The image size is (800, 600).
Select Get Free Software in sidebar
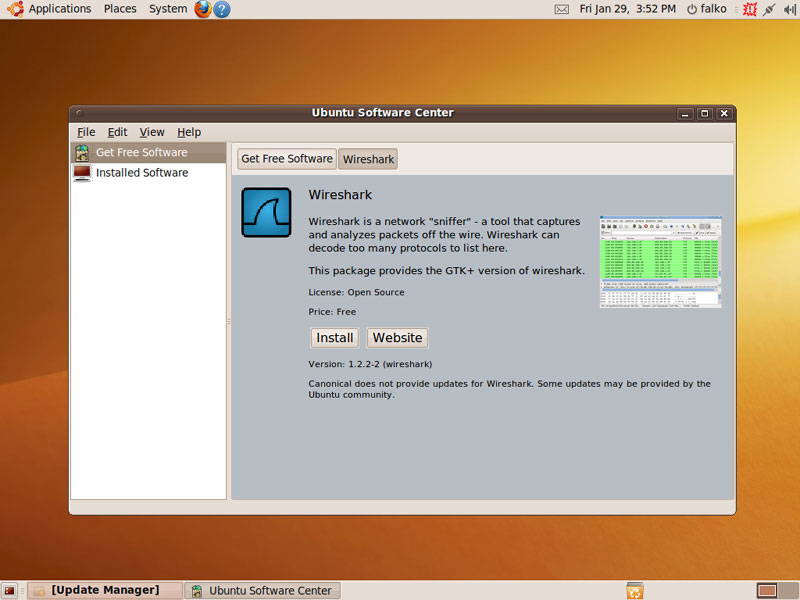pos(141,152)
